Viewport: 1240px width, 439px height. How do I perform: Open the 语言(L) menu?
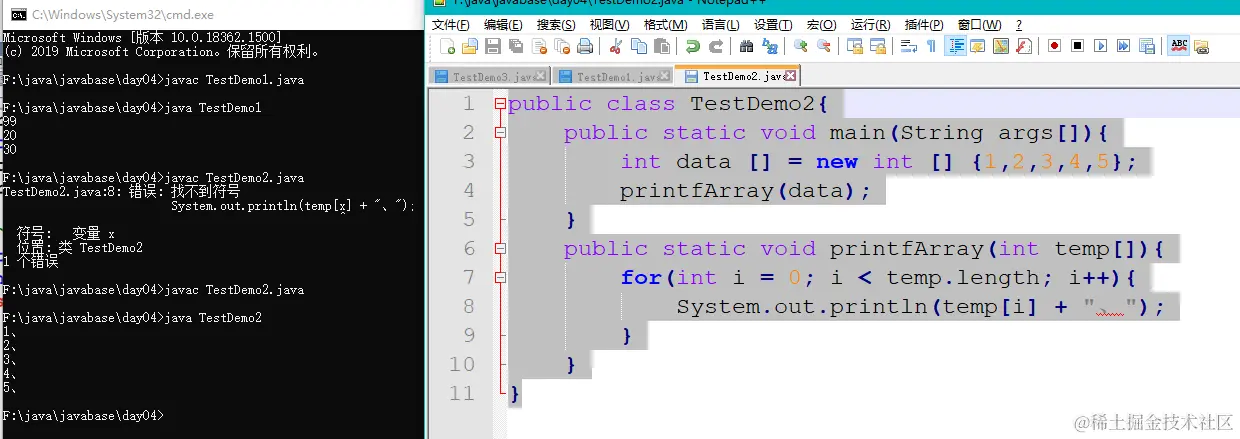click(x=720, y=25)
